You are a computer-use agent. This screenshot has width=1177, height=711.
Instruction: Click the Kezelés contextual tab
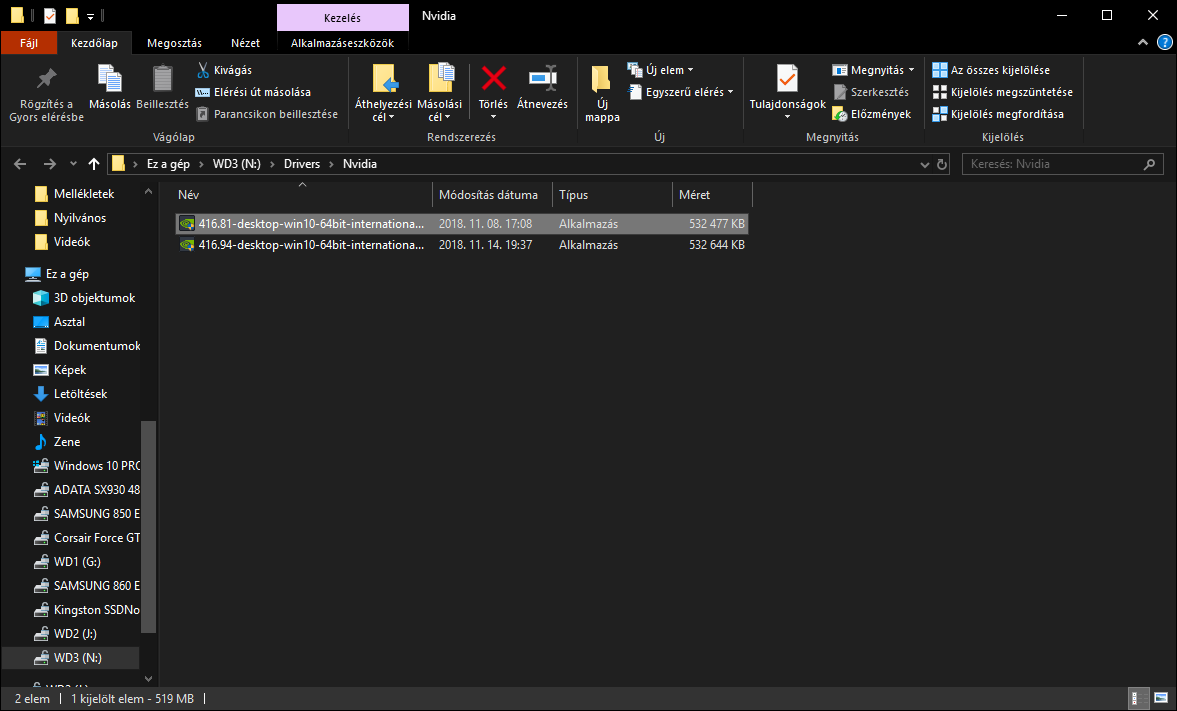click(x=342, y=17)
